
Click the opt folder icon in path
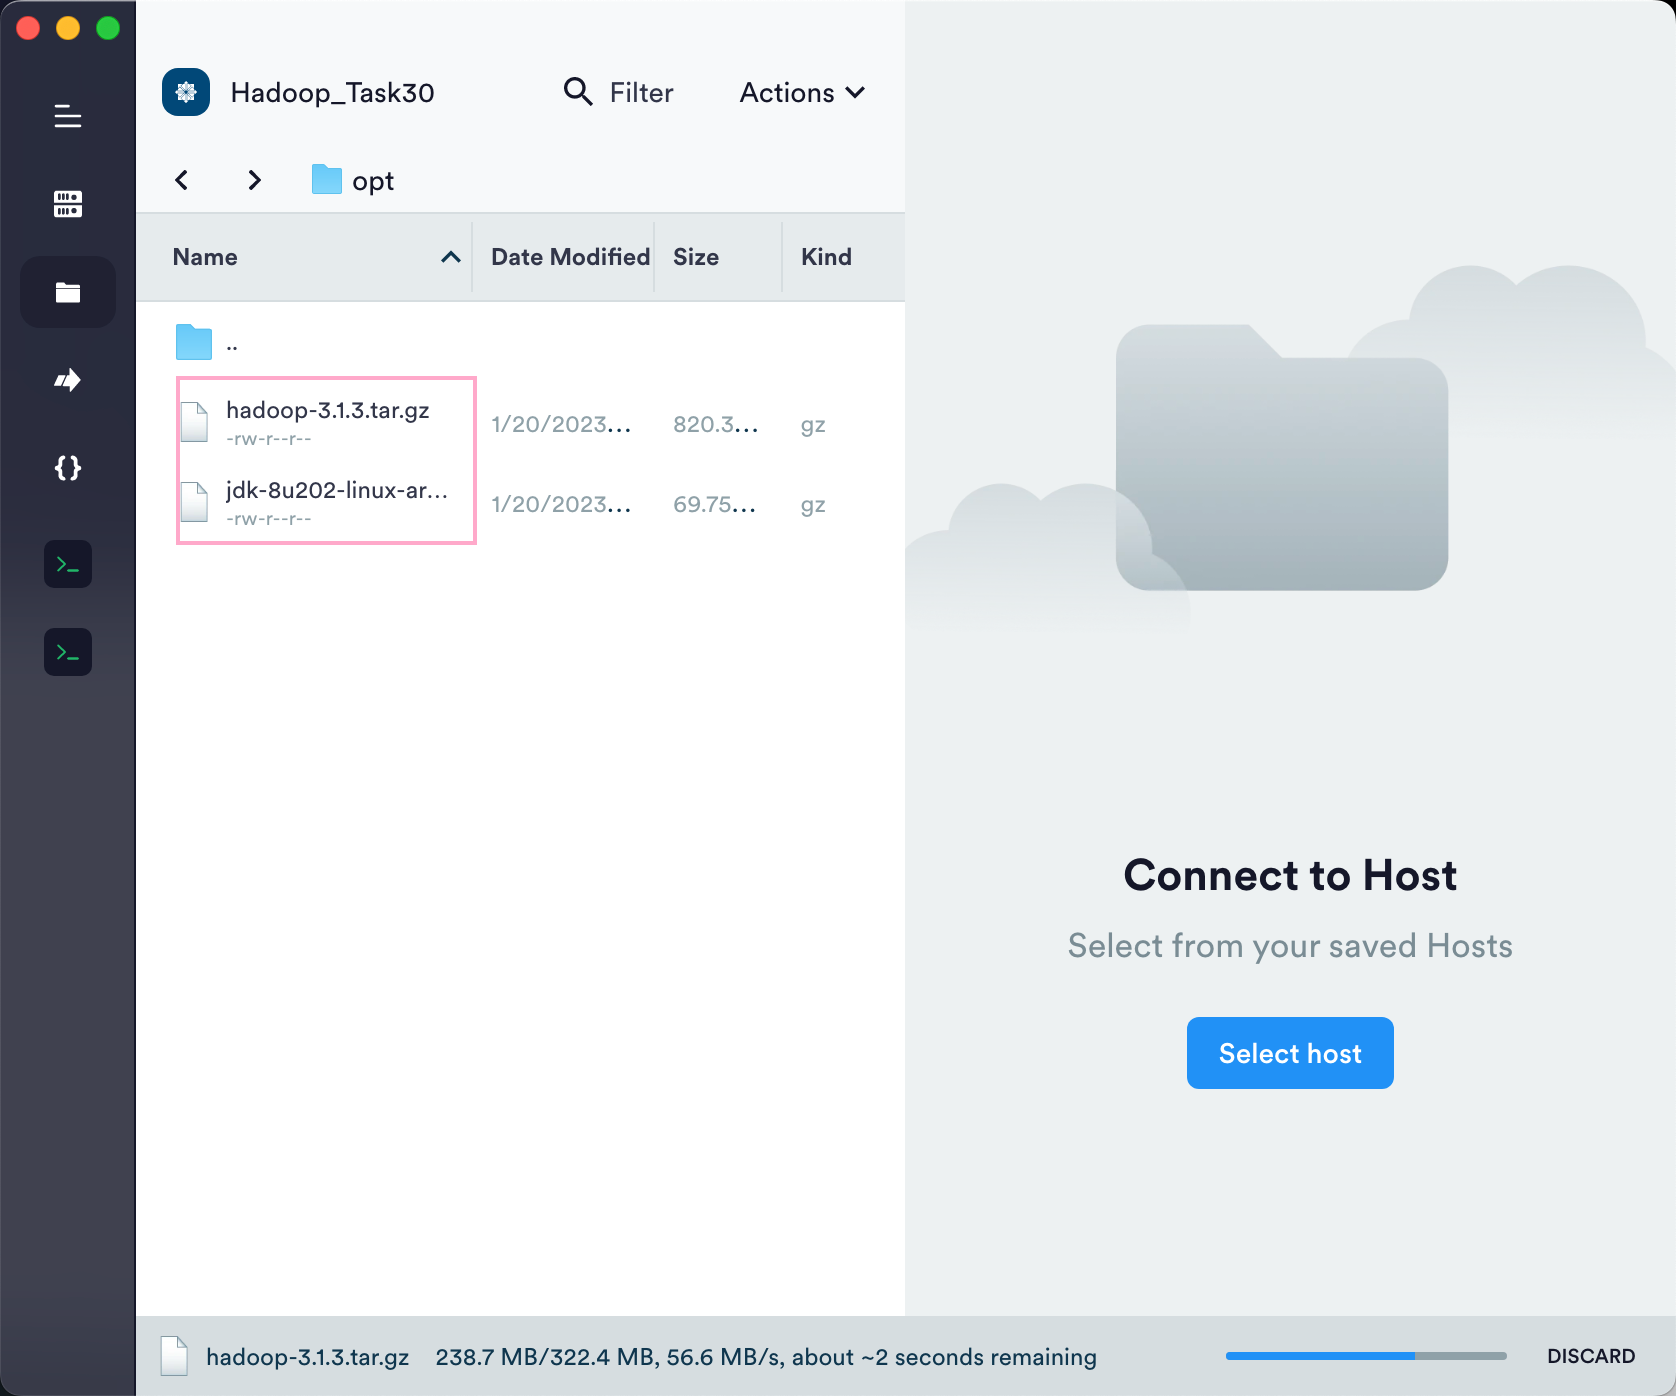pos(327,180)
